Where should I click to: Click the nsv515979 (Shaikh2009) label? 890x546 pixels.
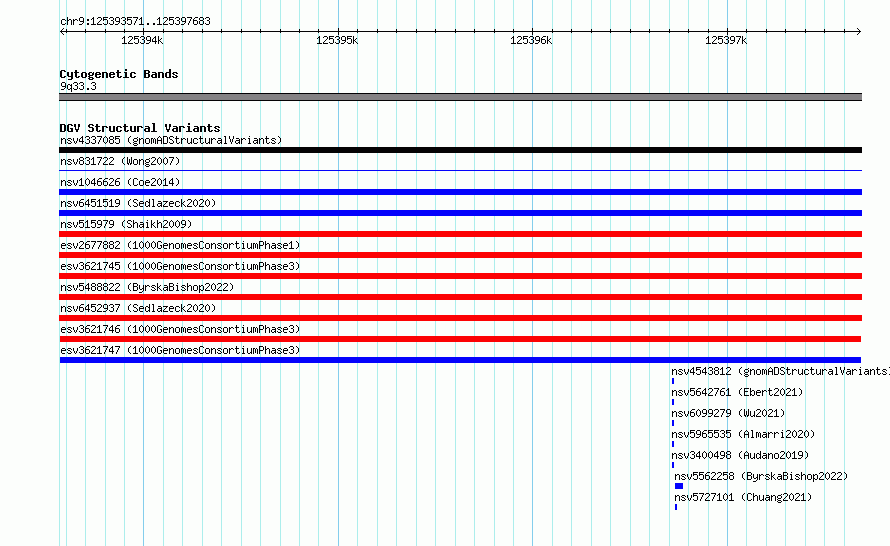pyautogui.click(x=126, y=224)
